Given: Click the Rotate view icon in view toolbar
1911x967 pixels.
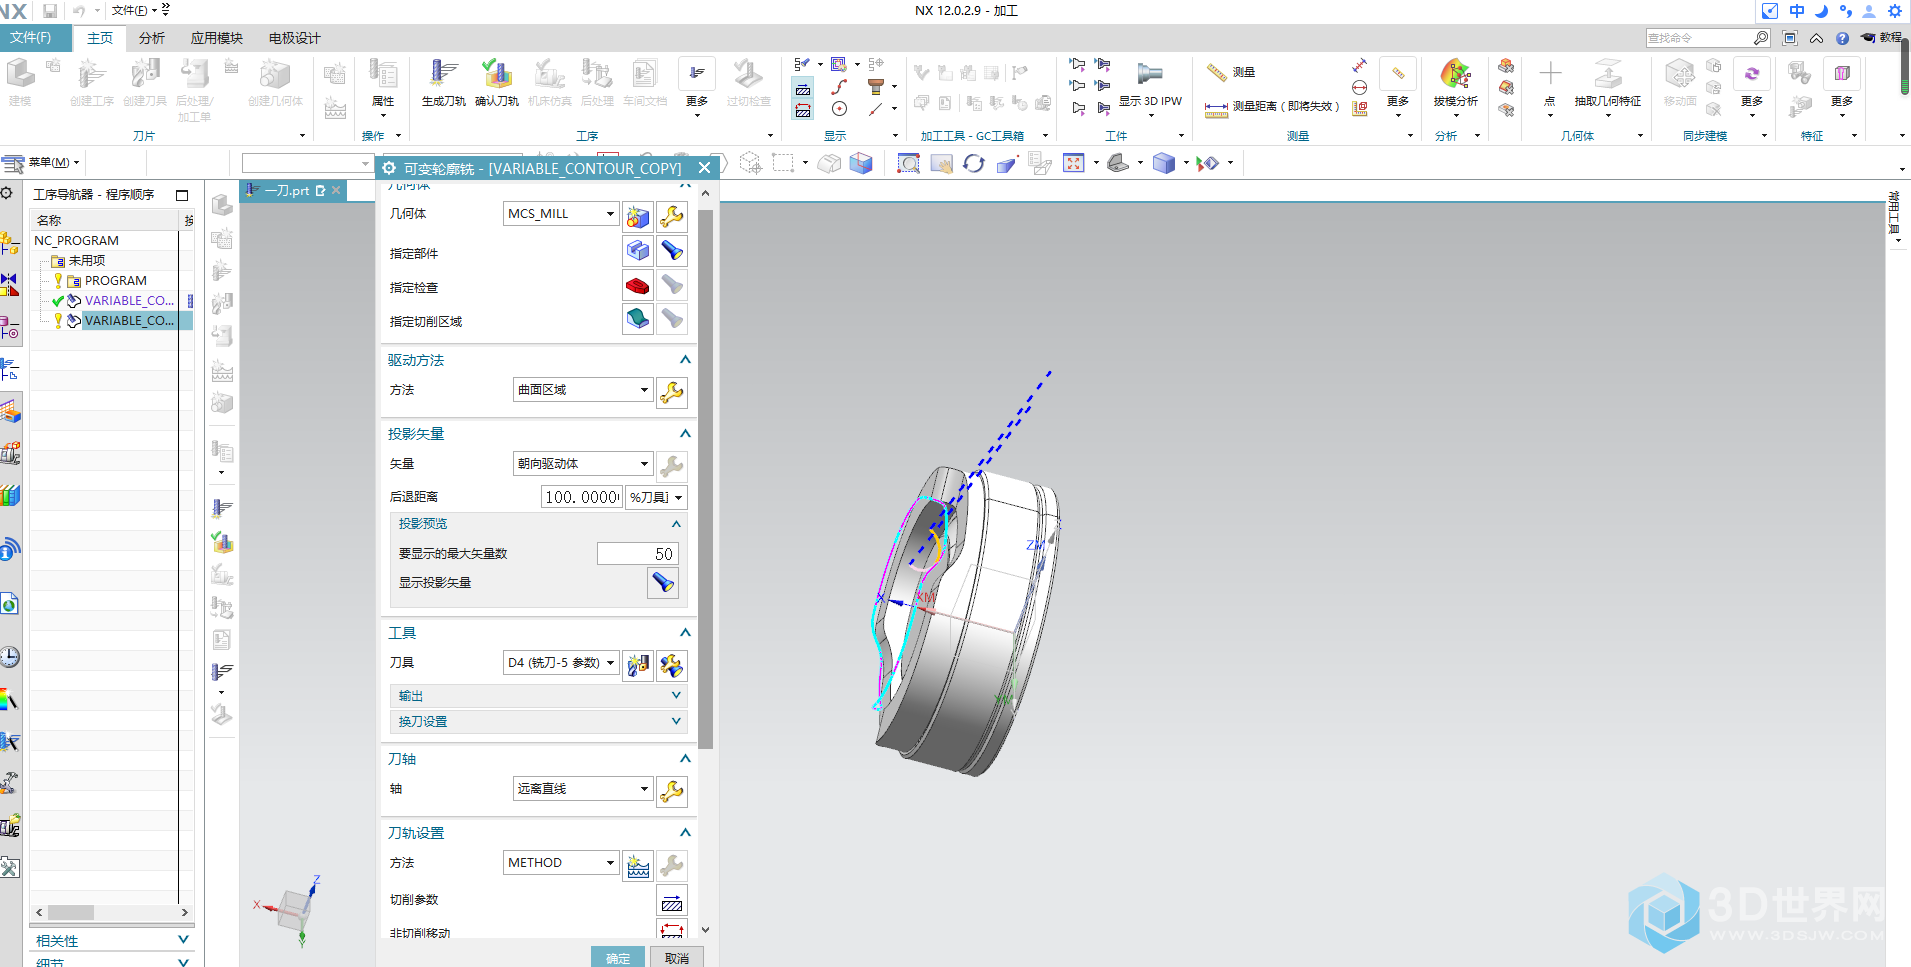Looking at the screenshot, I should point(974,163).
